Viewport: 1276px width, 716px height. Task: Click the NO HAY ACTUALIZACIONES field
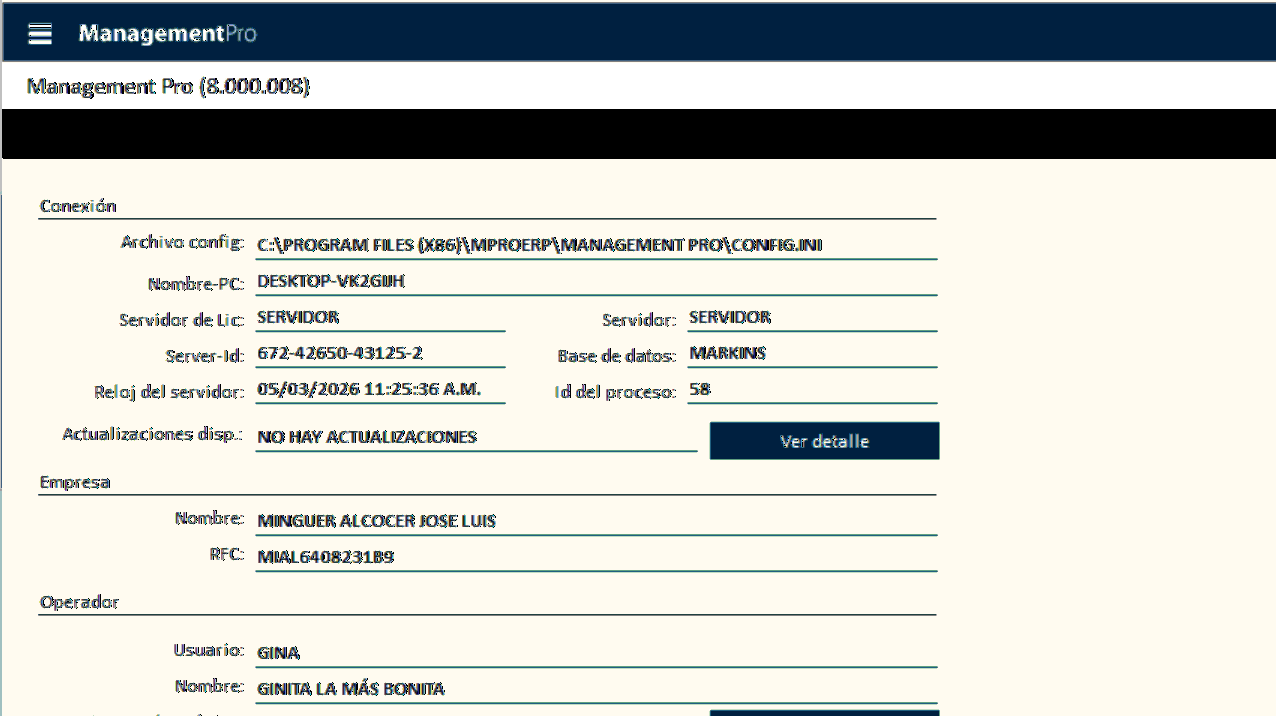click(x=475, y=437)
